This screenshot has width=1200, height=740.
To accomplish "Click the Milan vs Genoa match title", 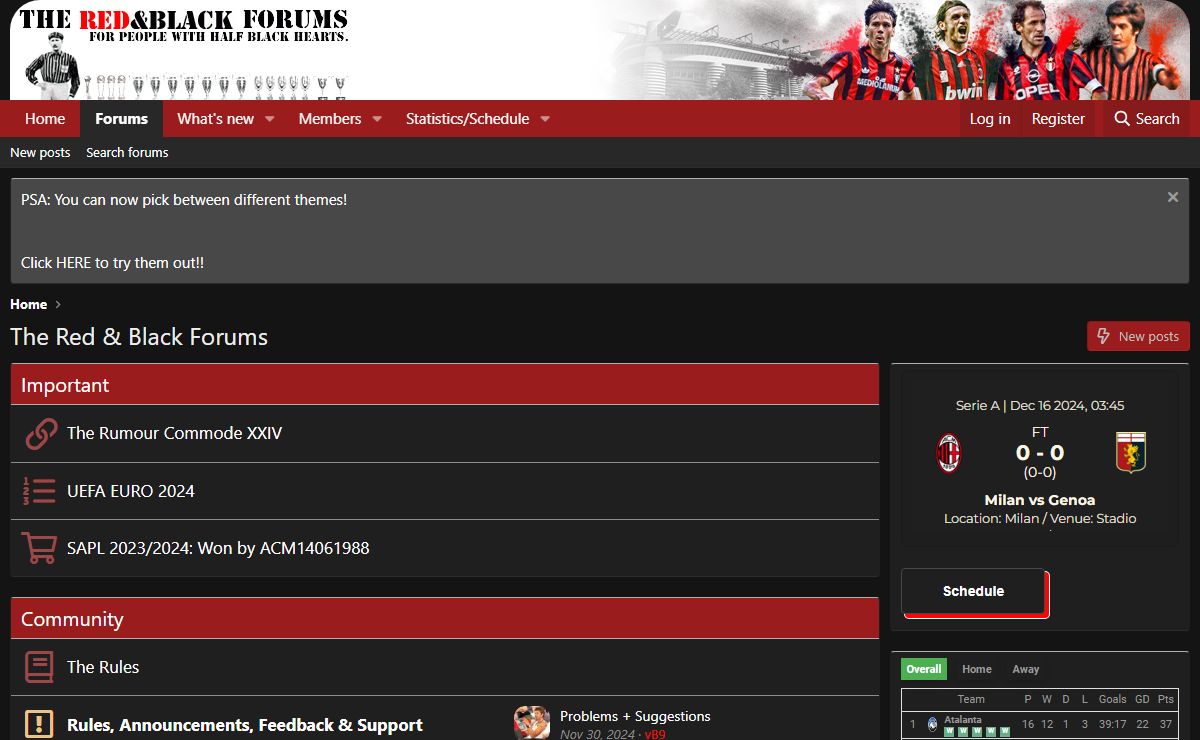I will [1040, 500].
